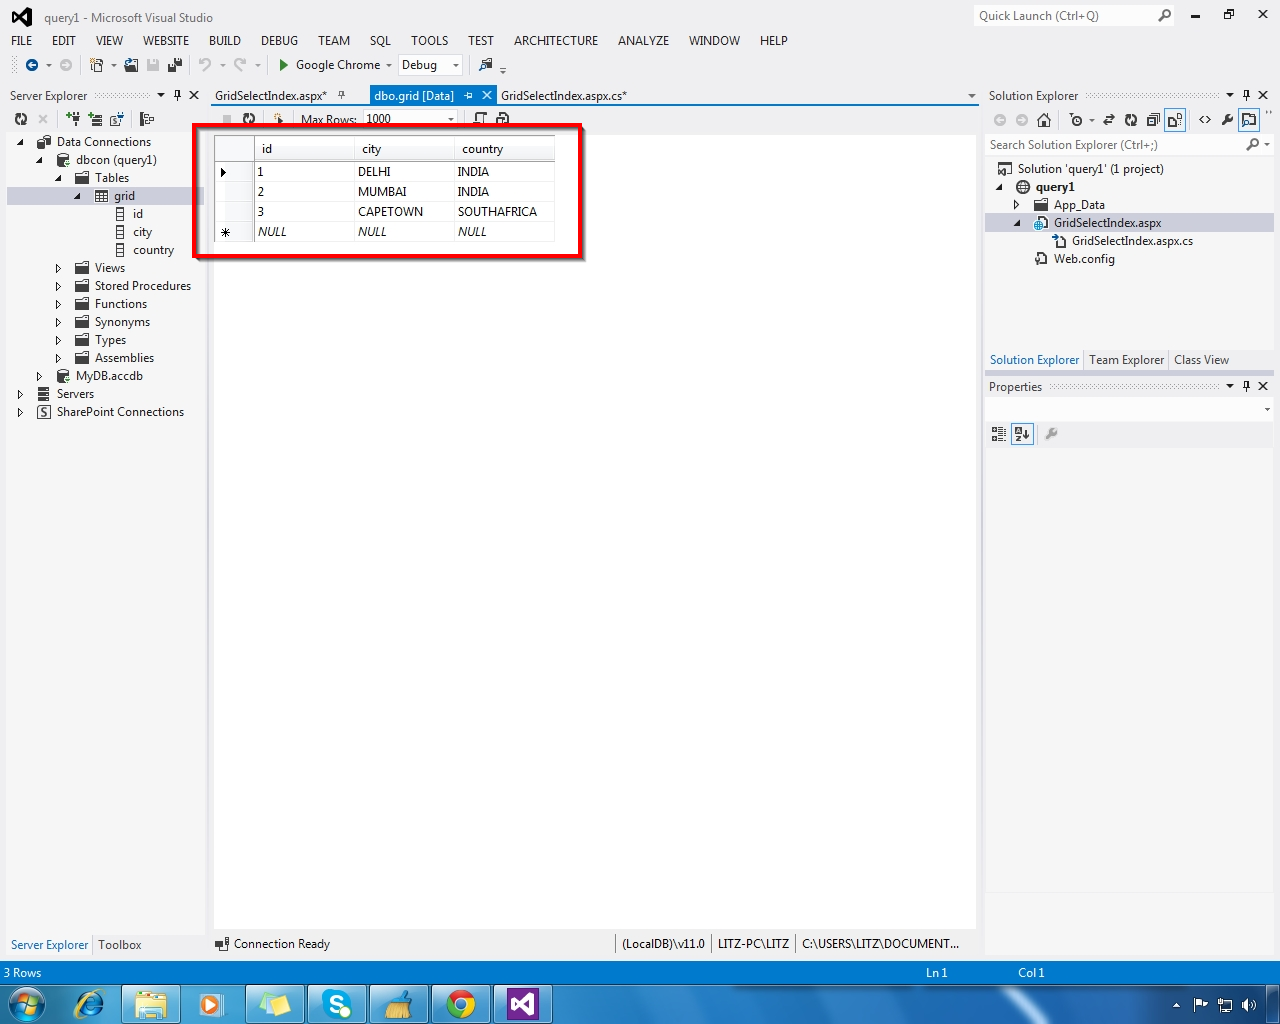Refresh data connections in Server Explorer
The image size is (1280, 1024).
[x=22, y=119]
